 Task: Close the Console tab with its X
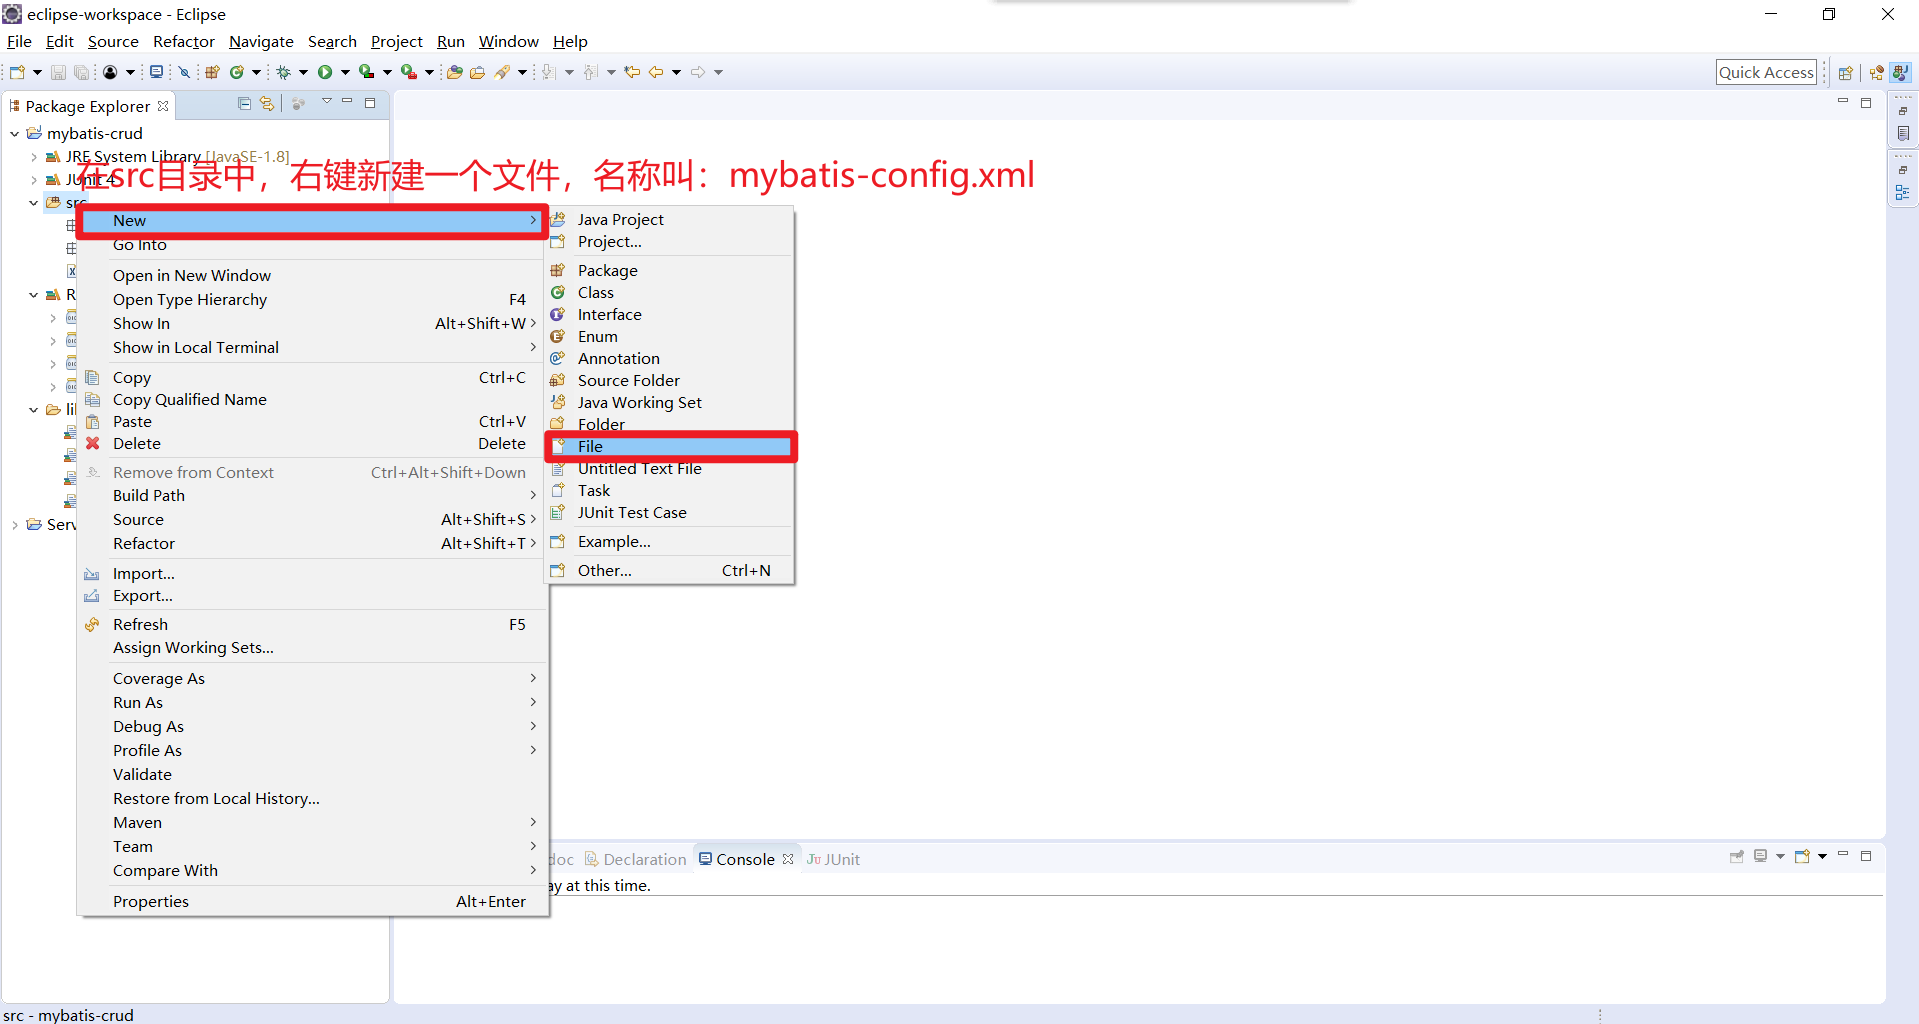click(x=788, y=859)
